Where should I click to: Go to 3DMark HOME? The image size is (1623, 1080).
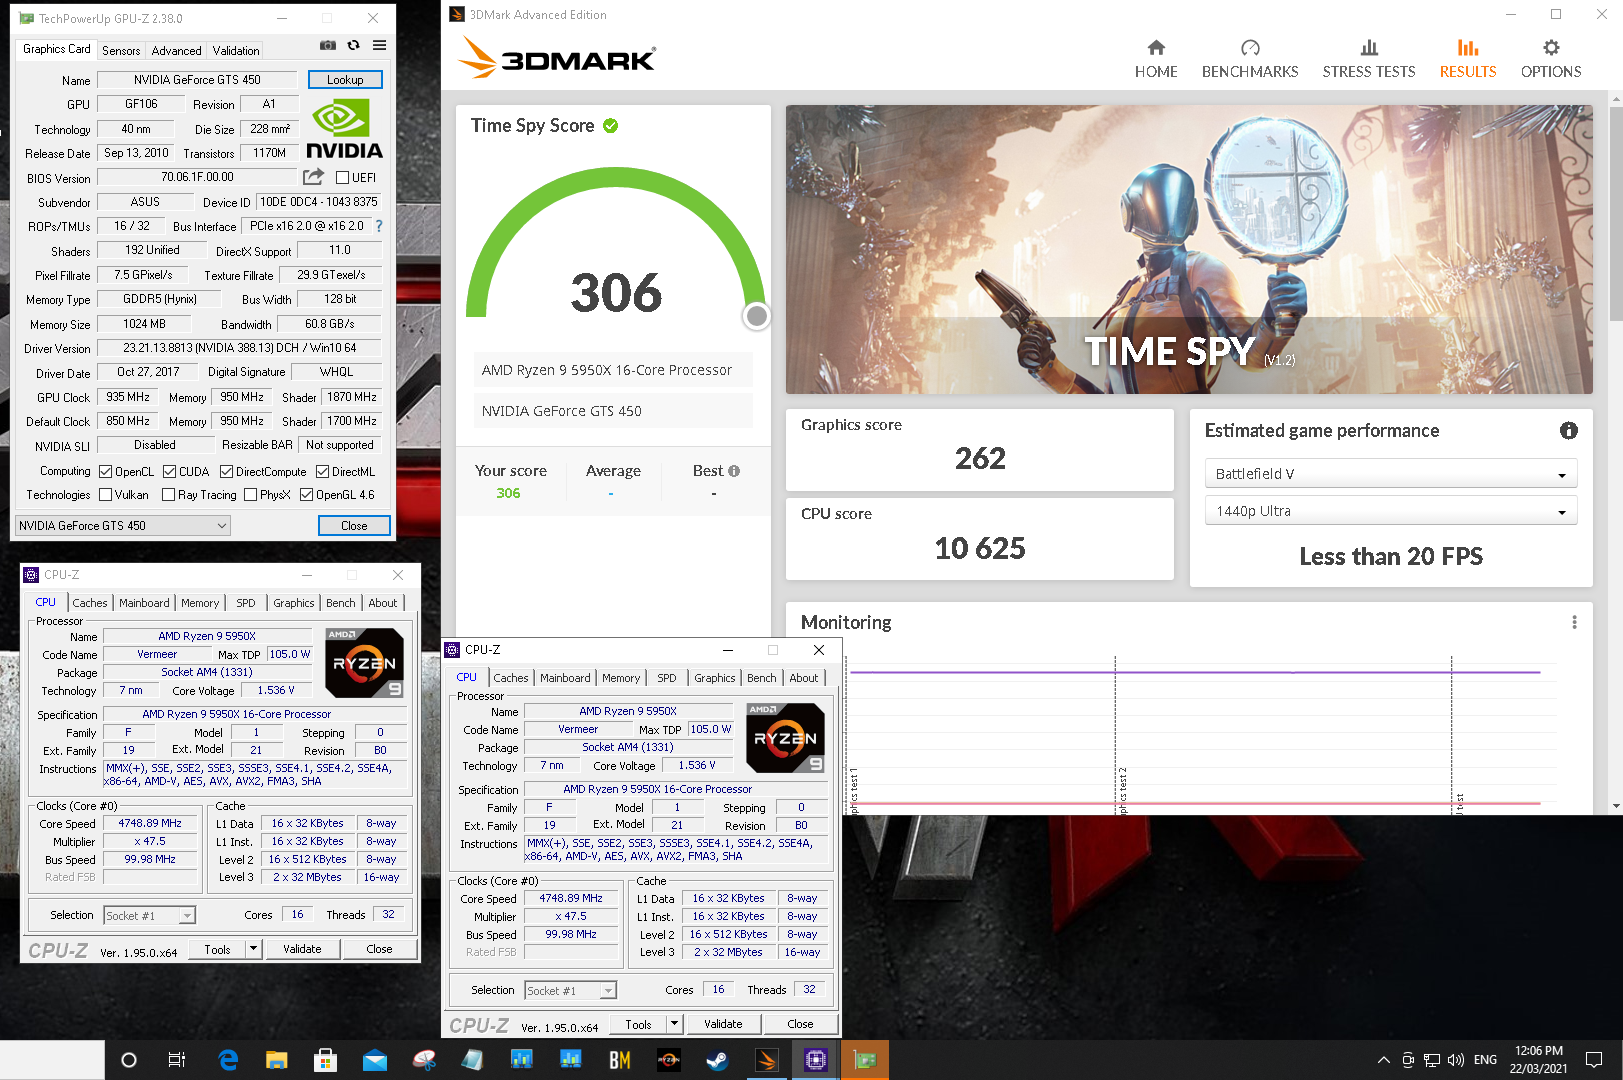[1156, 59]
